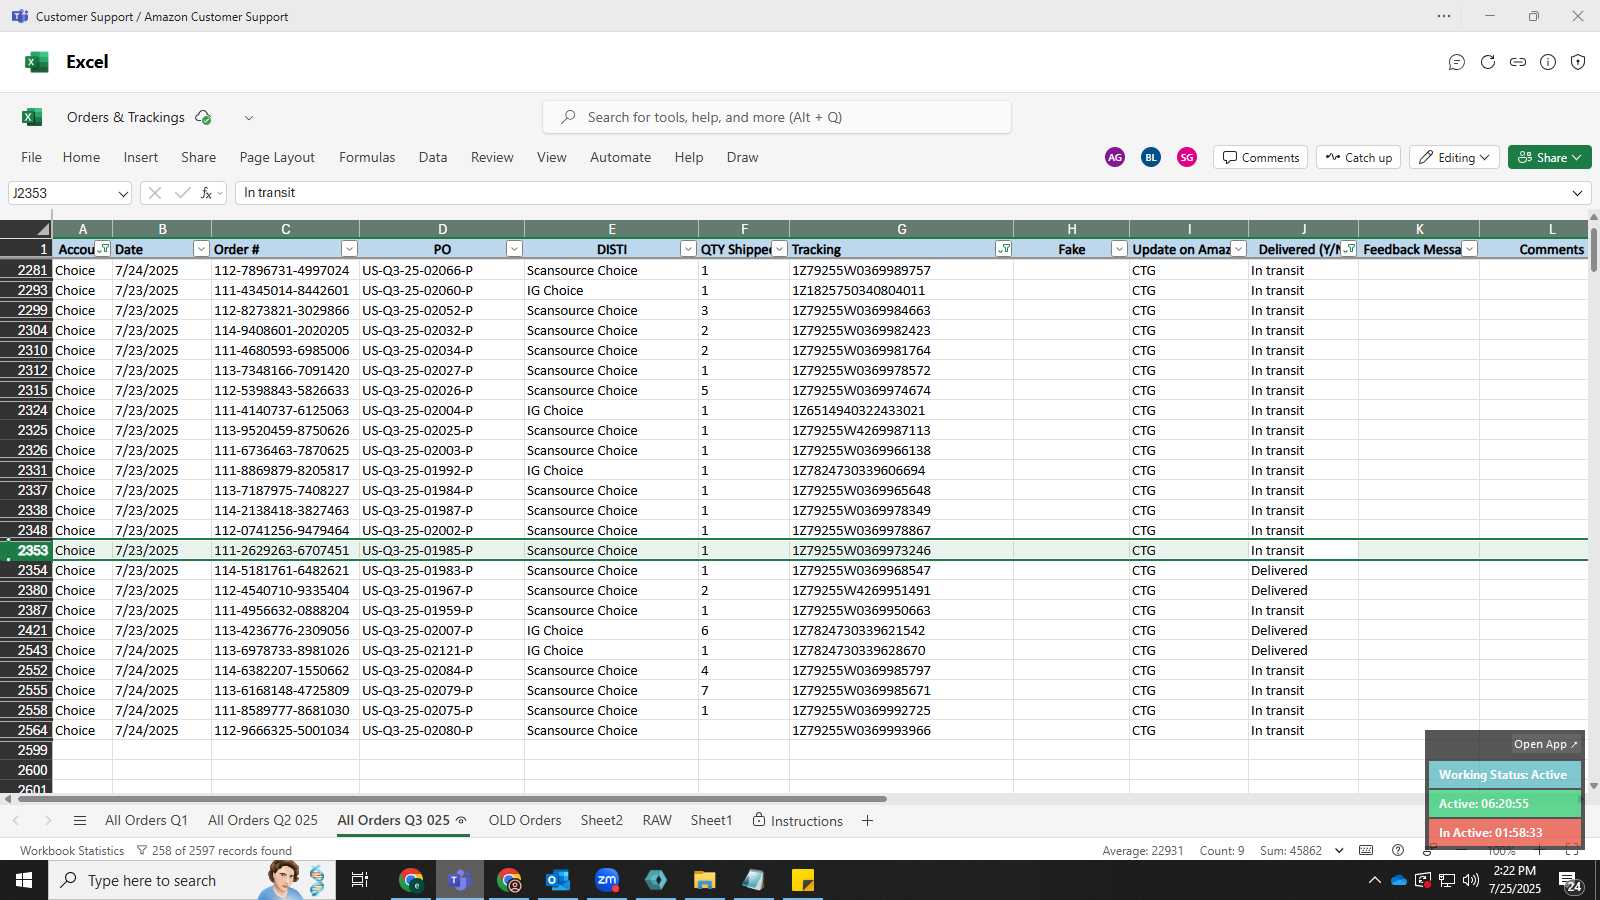Viewport: 1600px width, 900px height.
Task: Open the Editing mode dropdown
Action: pyautogui.click(x=1454, y=157)
